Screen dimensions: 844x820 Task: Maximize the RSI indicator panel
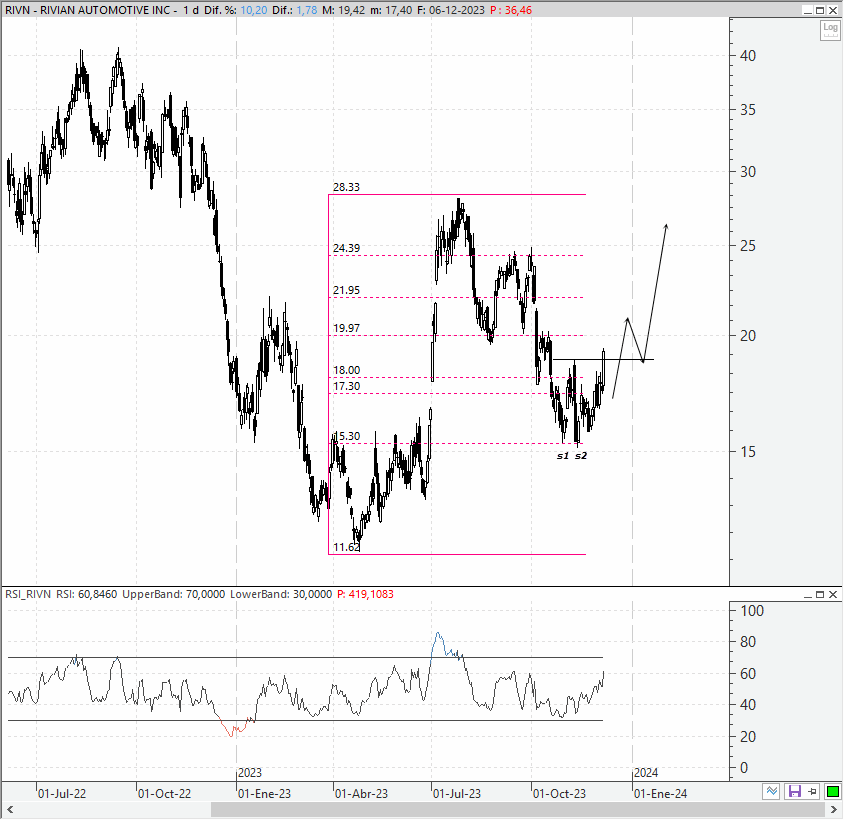[820, 594]
